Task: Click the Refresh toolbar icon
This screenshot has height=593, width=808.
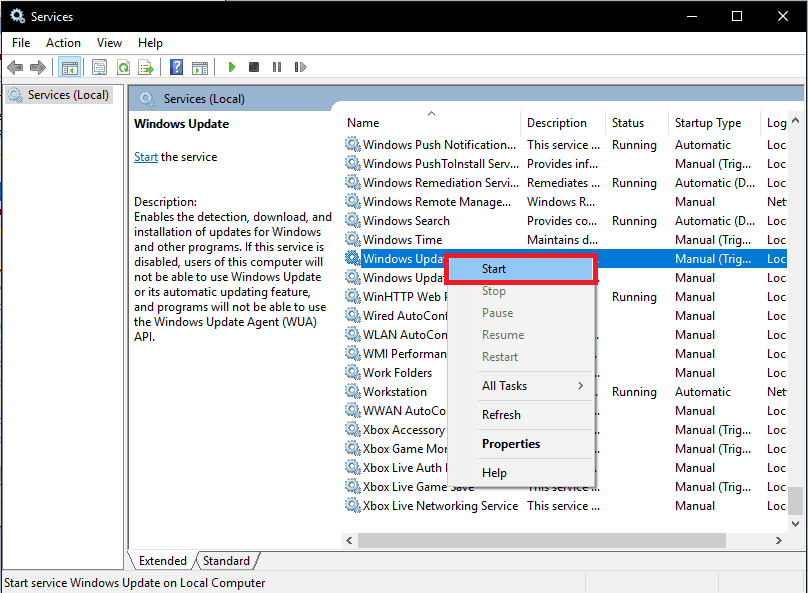Action: 123,67
